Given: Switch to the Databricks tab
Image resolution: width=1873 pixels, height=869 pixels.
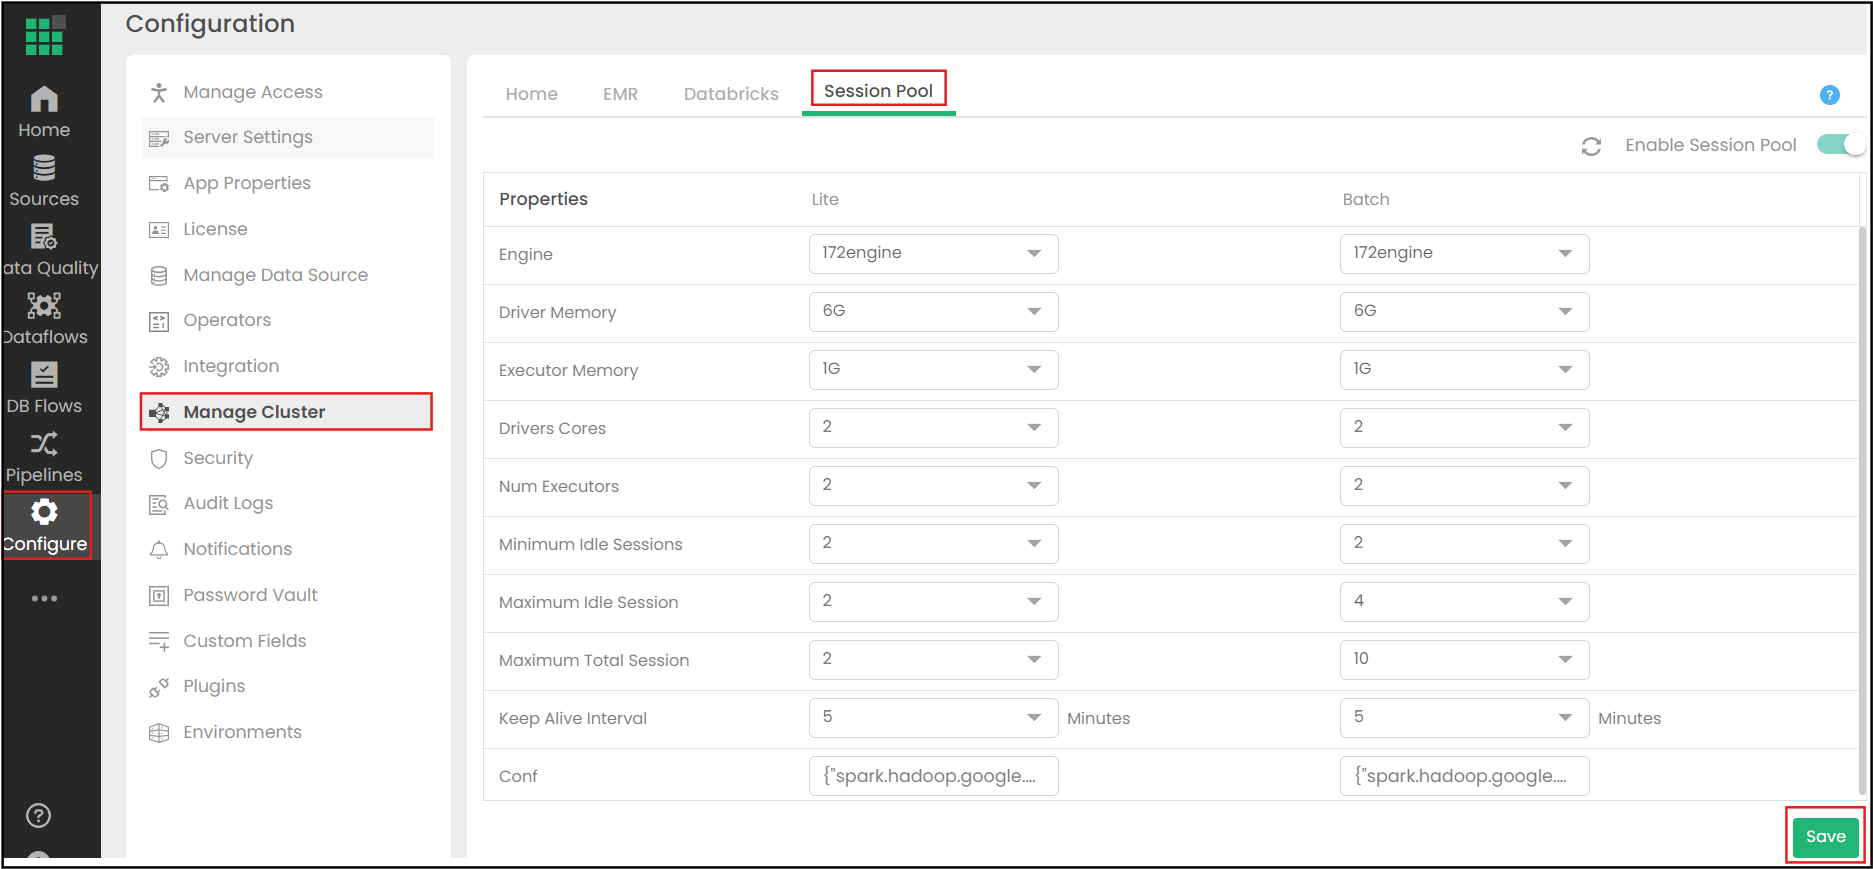Looking at the screenshot, I should tap(731, 94).
